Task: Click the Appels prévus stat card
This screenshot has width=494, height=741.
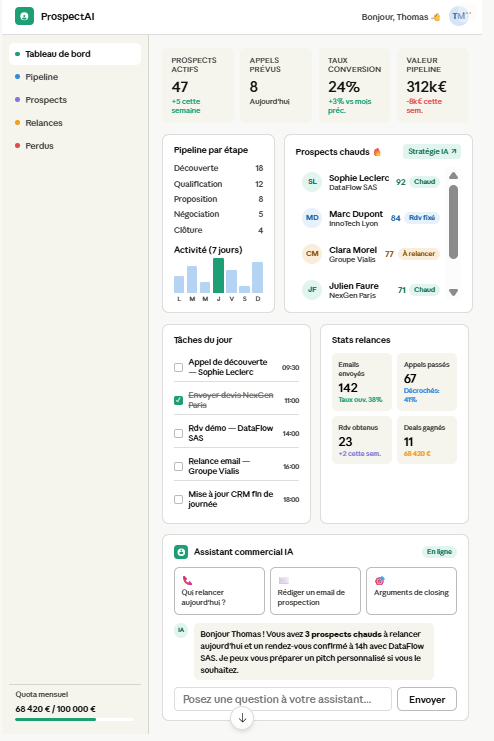Action: tap(276, 85)
